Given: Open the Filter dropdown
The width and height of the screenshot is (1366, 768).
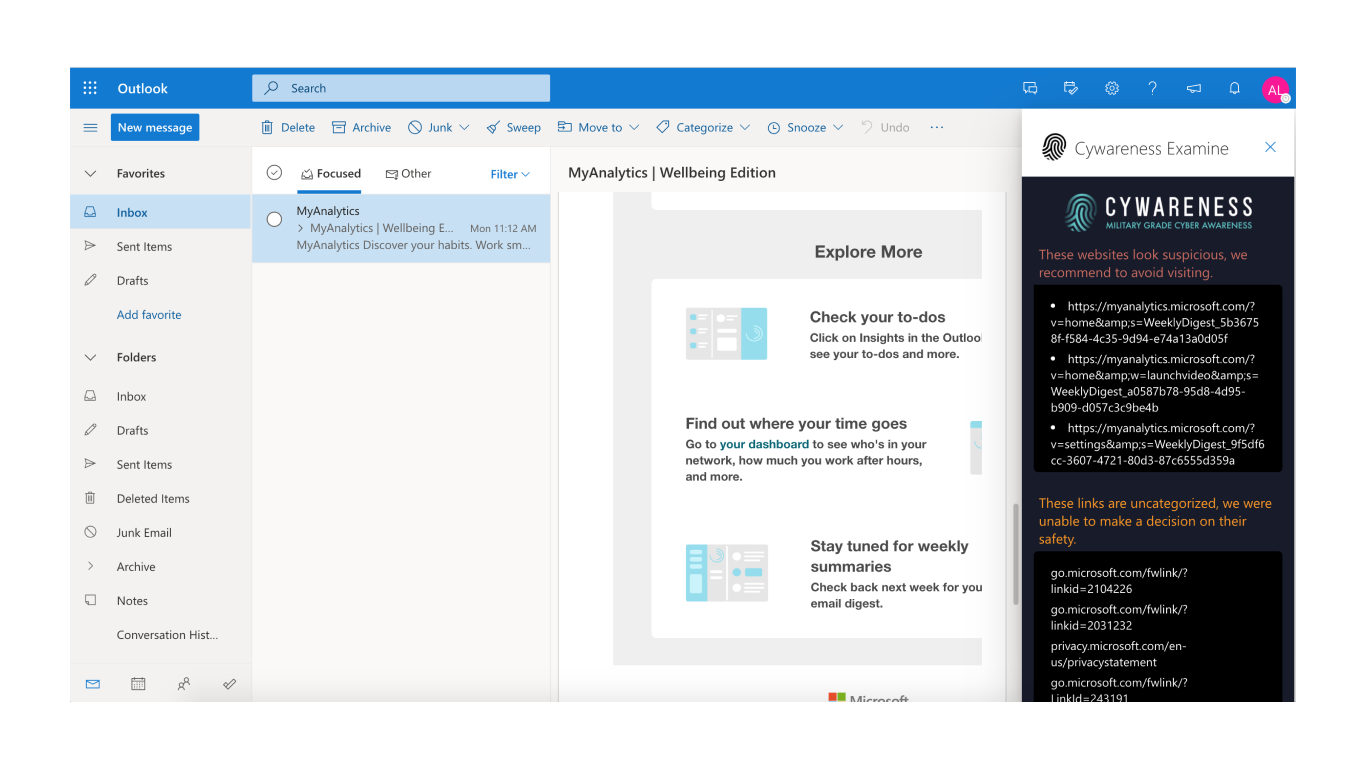Looking at the screenshot, I should tap(510, 174).
